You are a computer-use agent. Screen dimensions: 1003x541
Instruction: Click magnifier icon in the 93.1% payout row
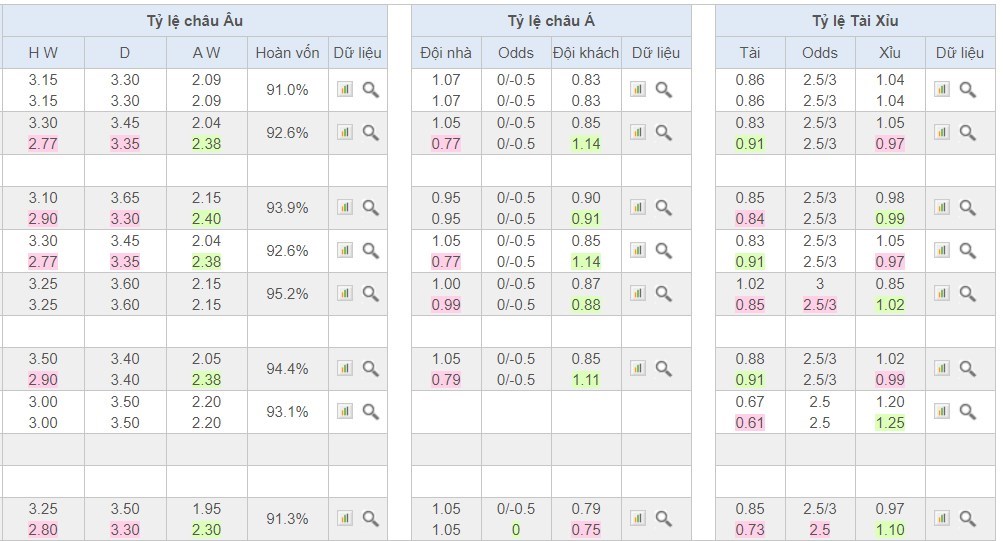[x=370, y=411]
